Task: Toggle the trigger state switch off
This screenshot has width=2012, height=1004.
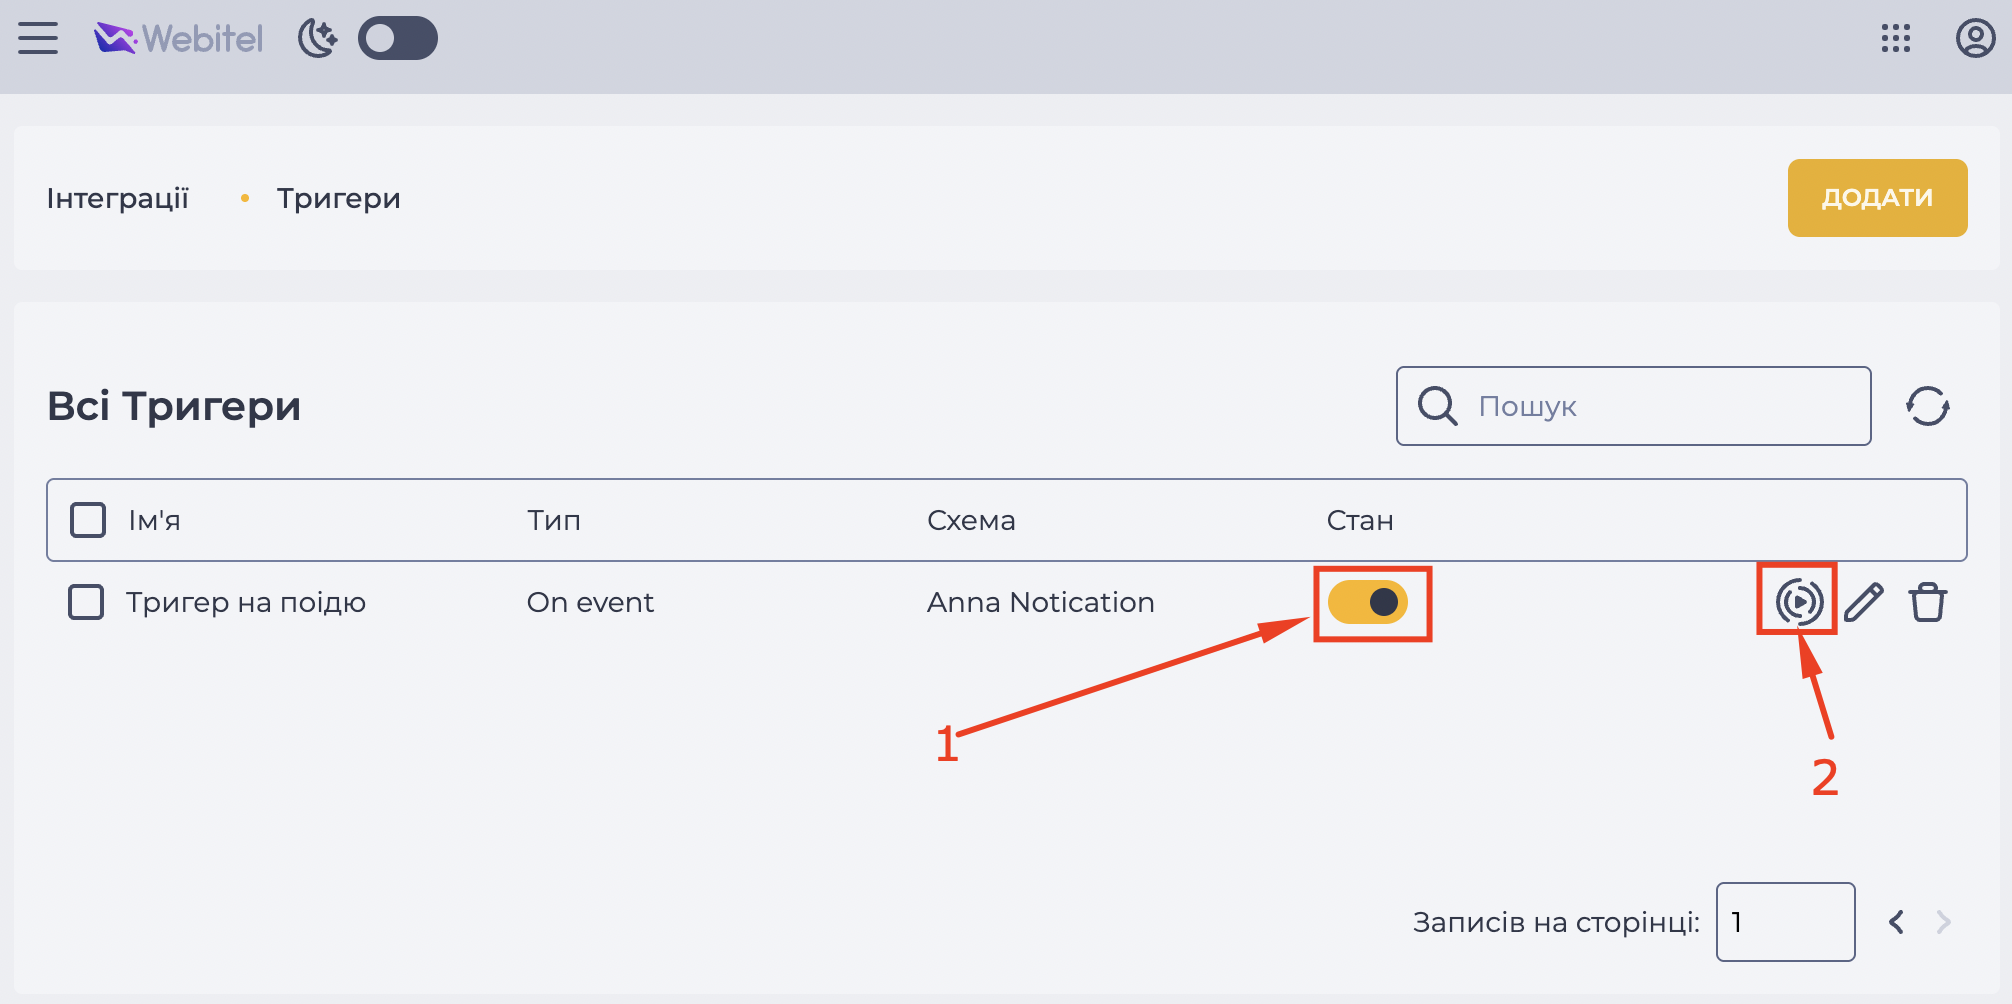Action: tap(1368, 602)
